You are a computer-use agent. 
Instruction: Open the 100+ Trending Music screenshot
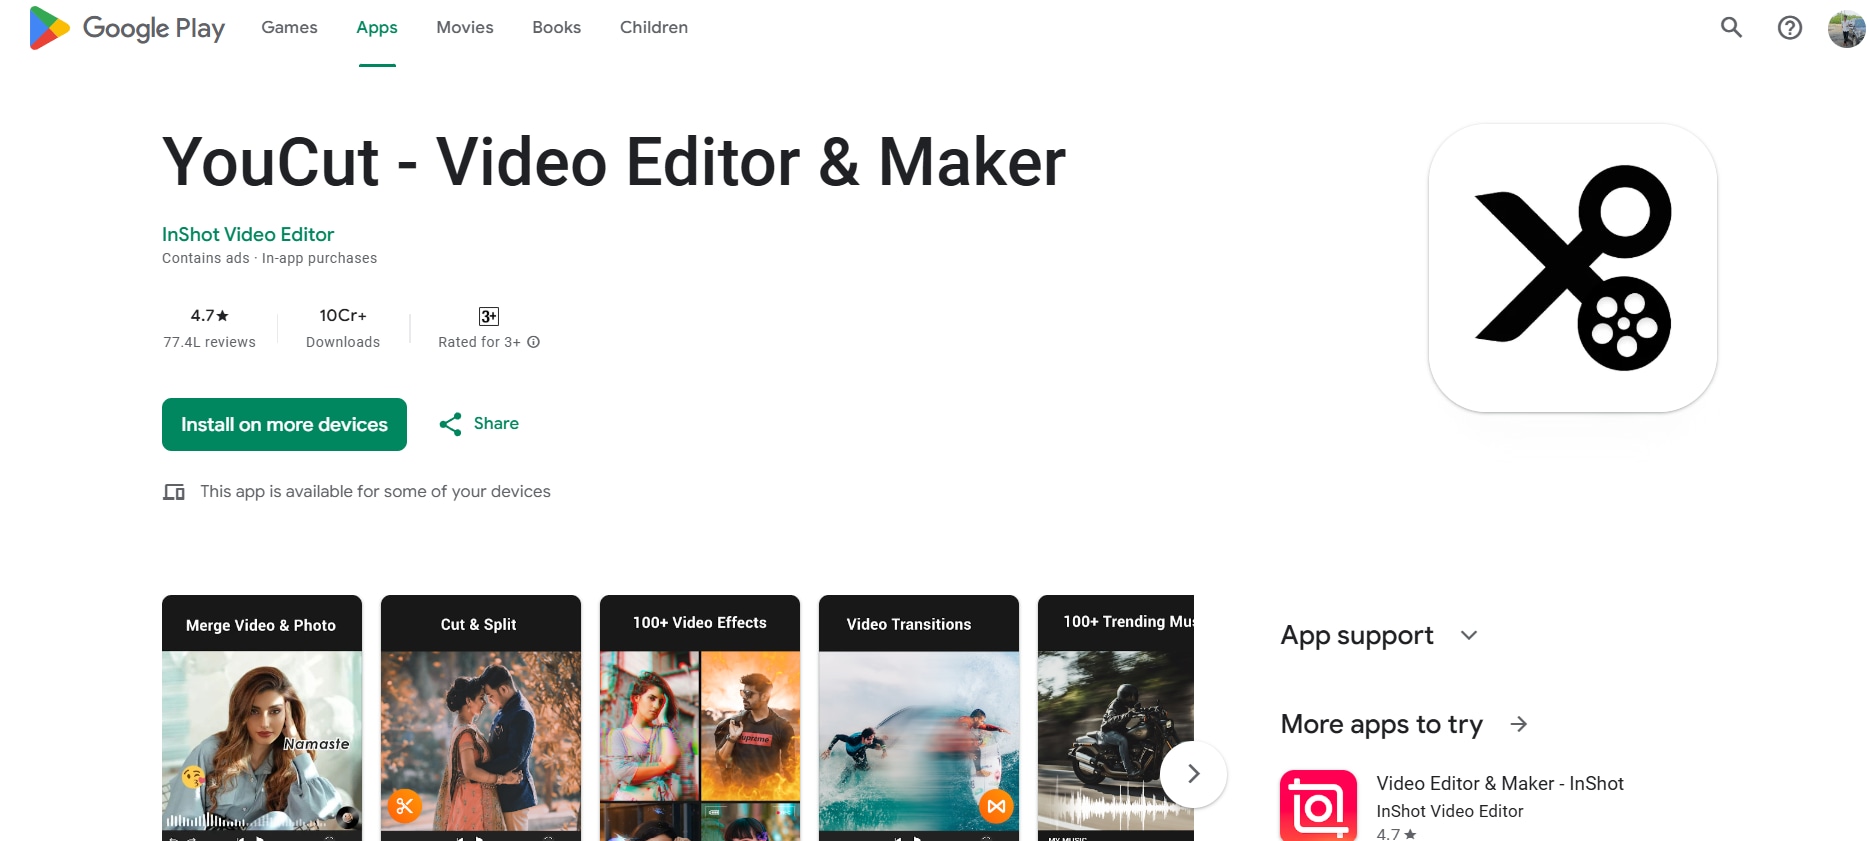(x=1116, y=718)
